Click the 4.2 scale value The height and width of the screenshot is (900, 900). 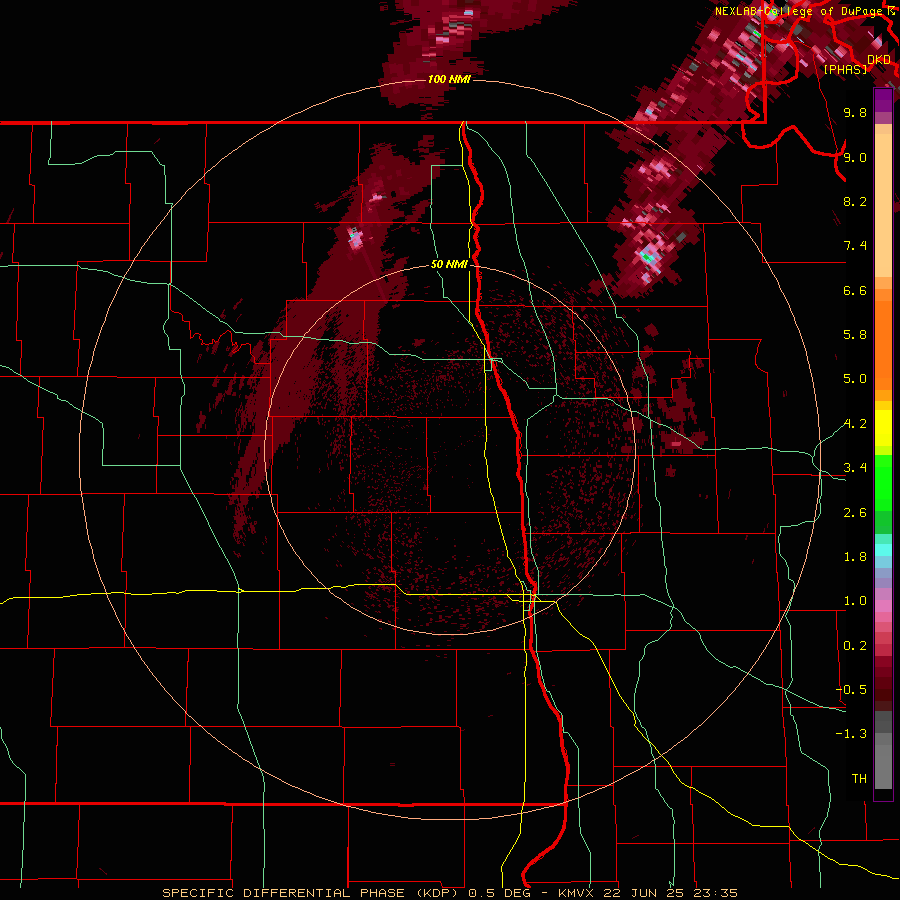pos(855,424)
